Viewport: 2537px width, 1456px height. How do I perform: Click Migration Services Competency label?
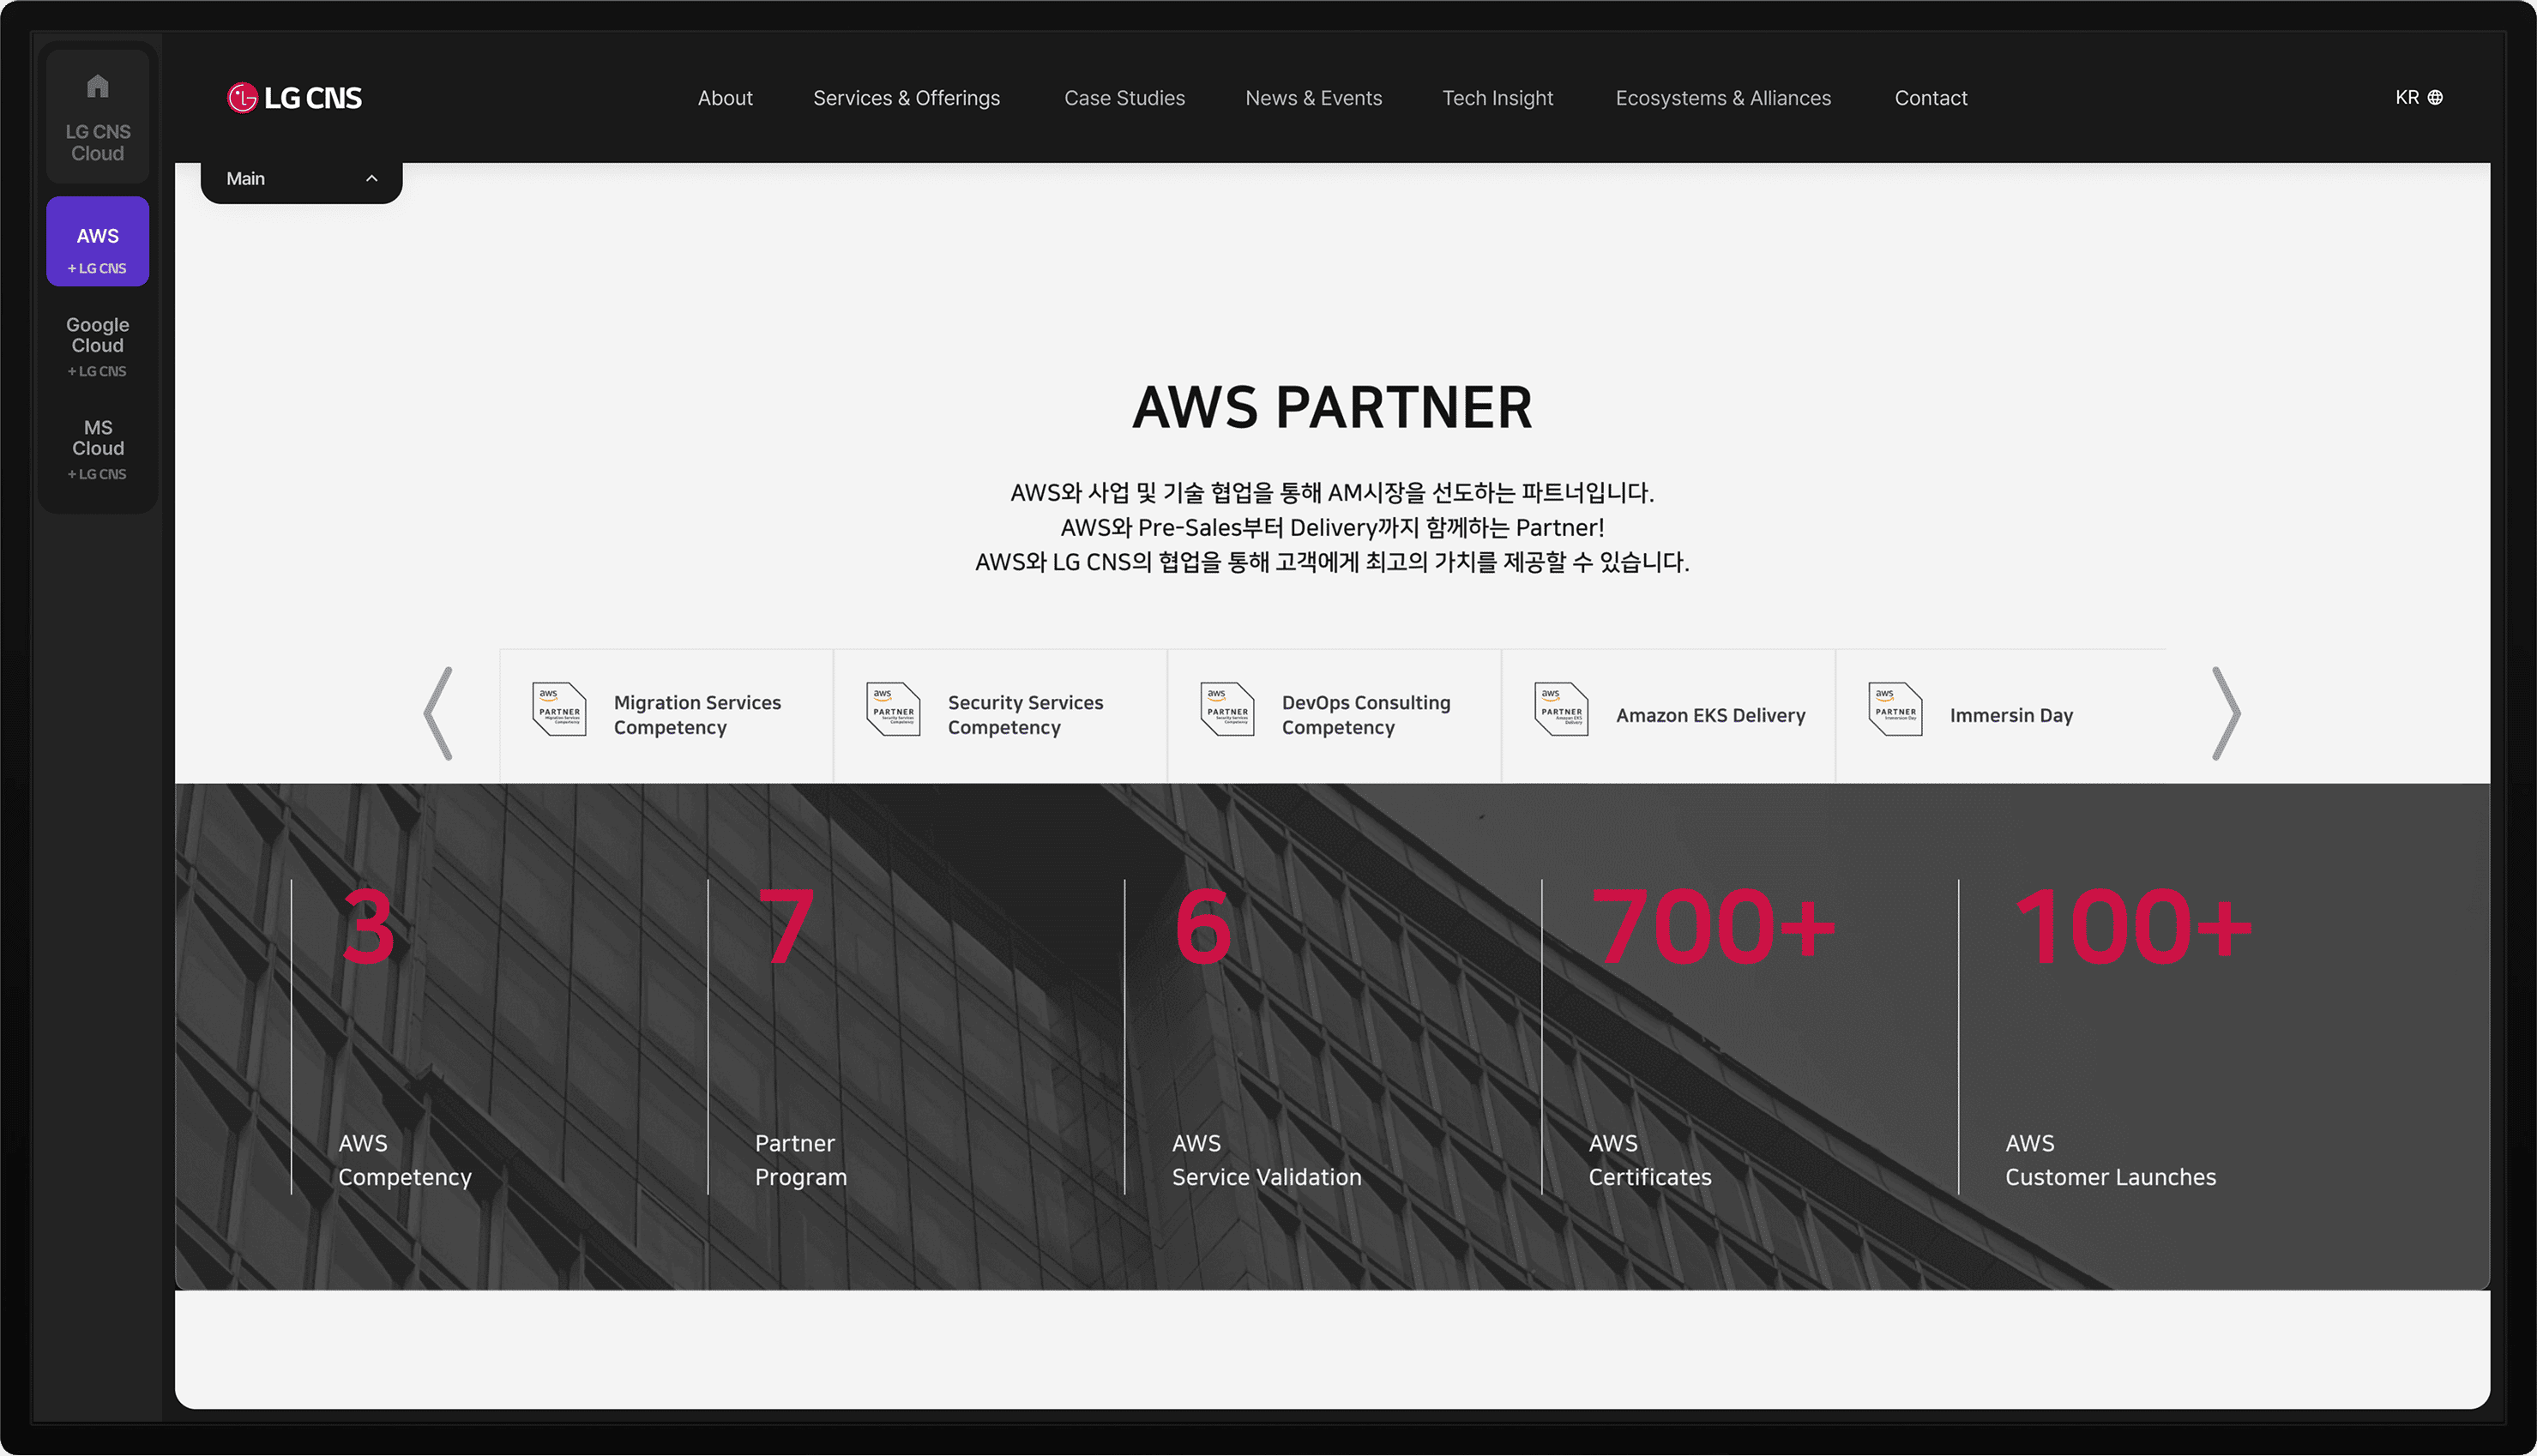697,715
